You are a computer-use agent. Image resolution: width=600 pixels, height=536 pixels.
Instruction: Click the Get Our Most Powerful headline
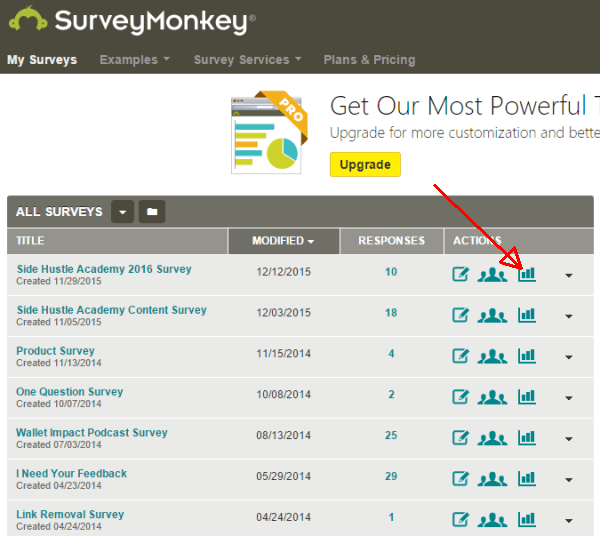465,106
